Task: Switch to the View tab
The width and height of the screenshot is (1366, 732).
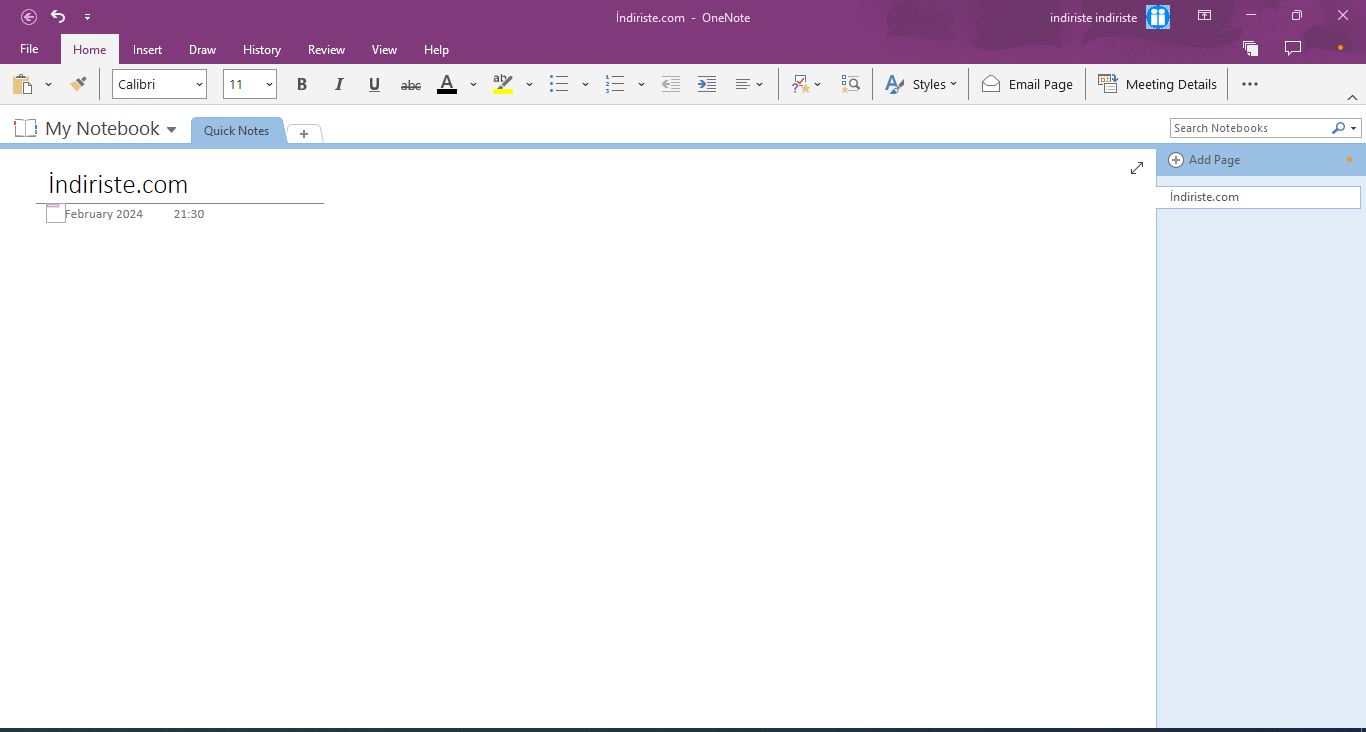Action: click(x=384, y=50)
